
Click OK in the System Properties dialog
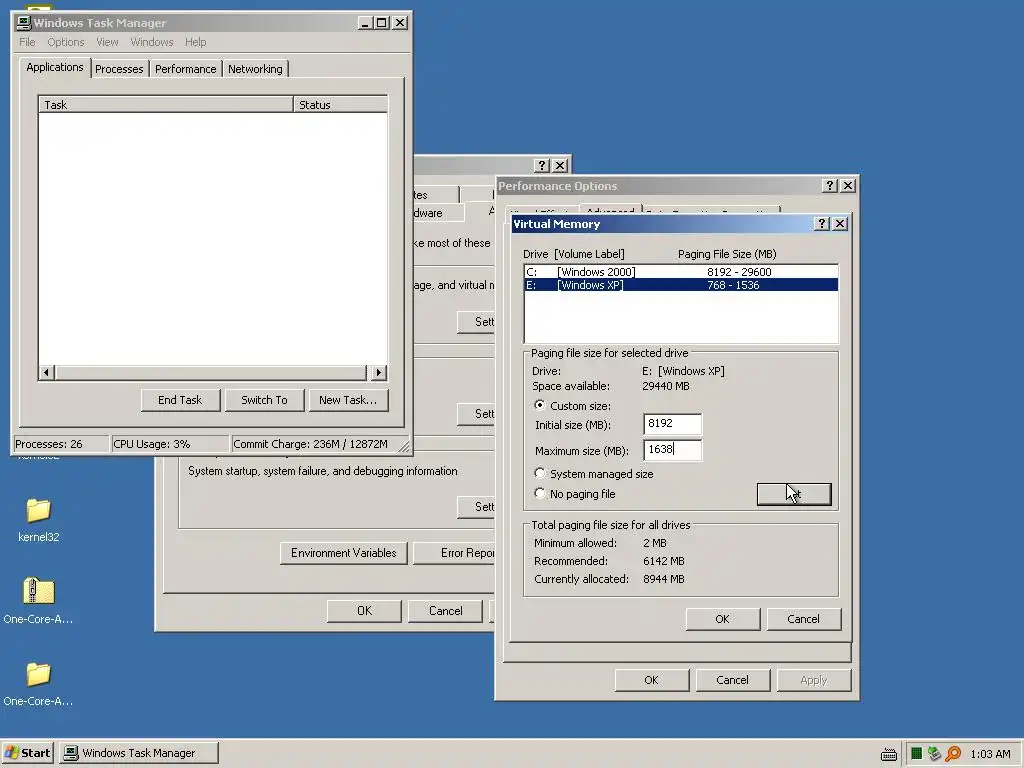tap(364, 611)
